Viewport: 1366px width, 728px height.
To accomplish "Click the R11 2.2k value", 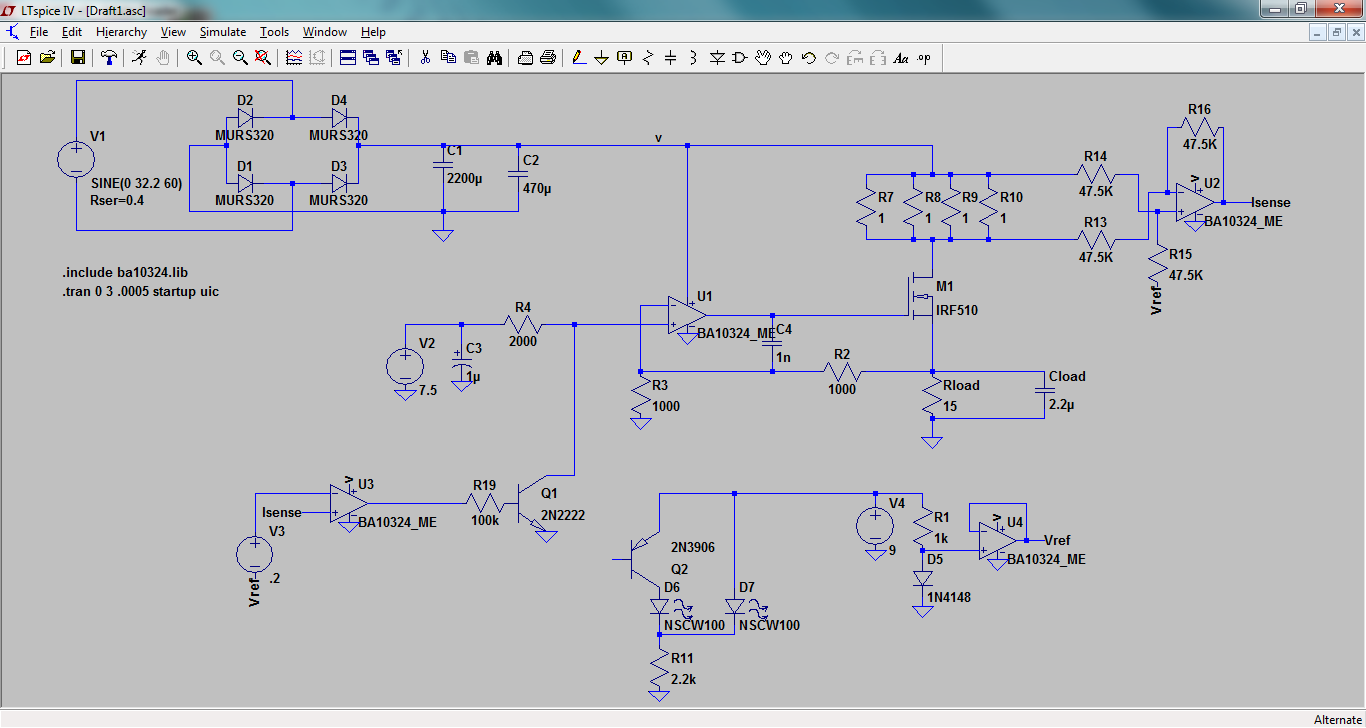I will click(x=684, y=679).
